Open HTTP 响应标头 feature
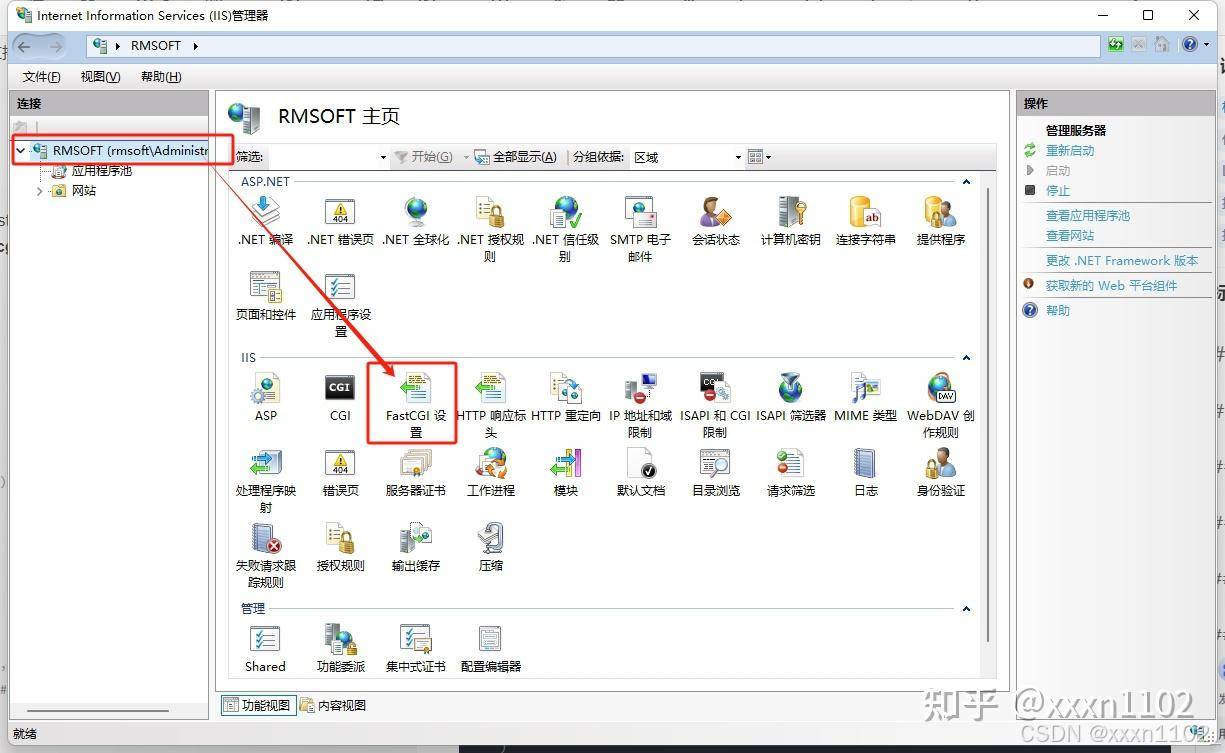The image size is (1225, 753). coord(490,404)
